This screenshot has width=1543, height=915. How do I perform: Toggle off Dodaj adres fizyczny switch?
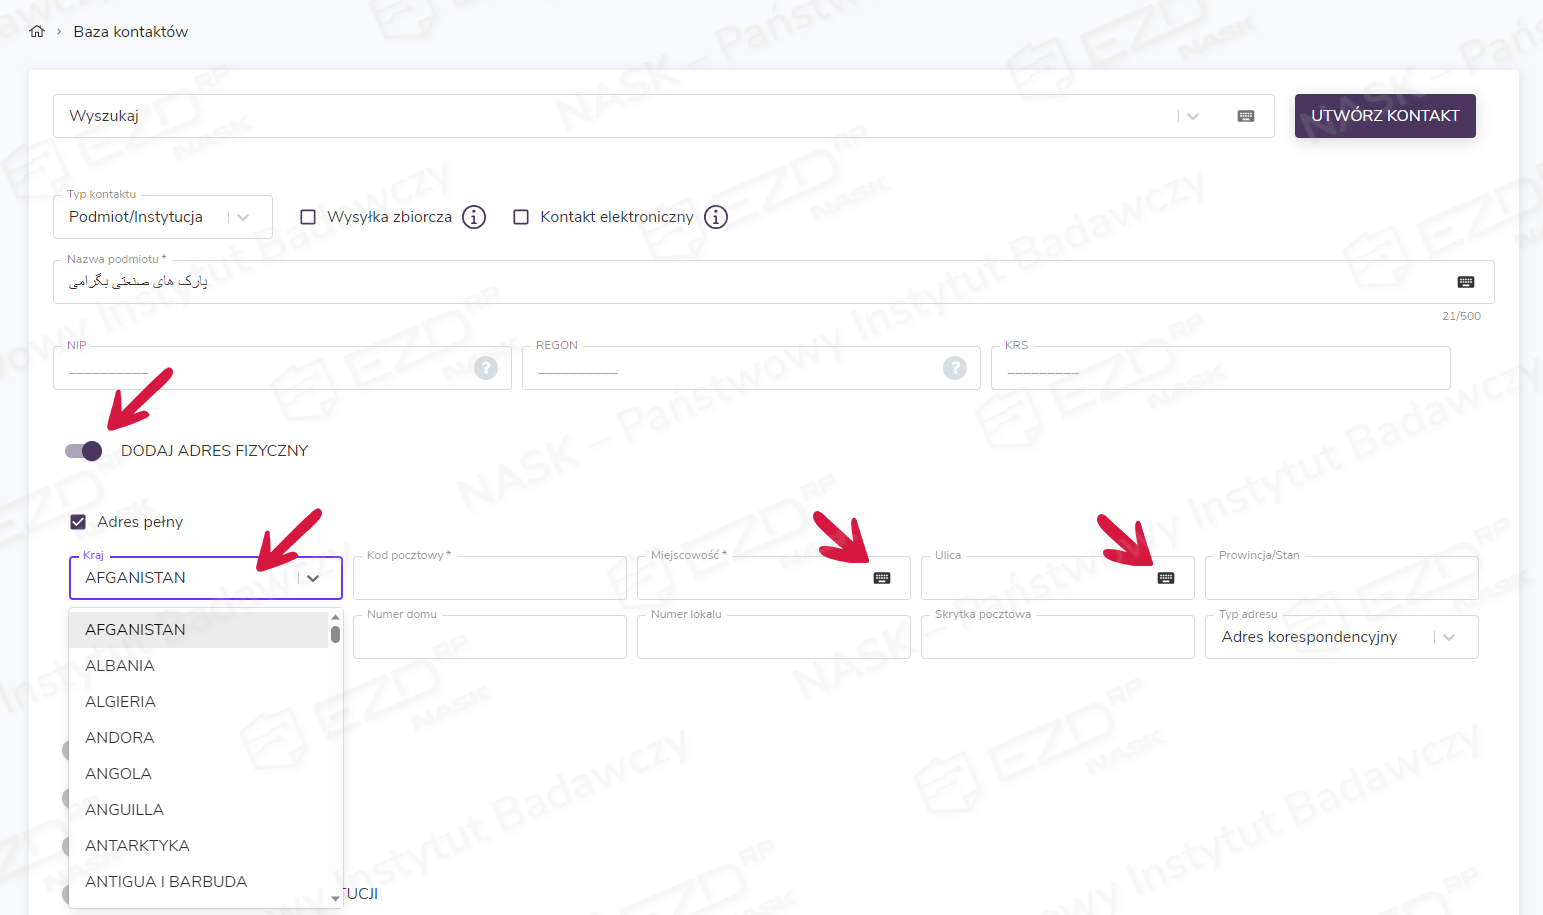pyautogui.click(x=84, y=451)
